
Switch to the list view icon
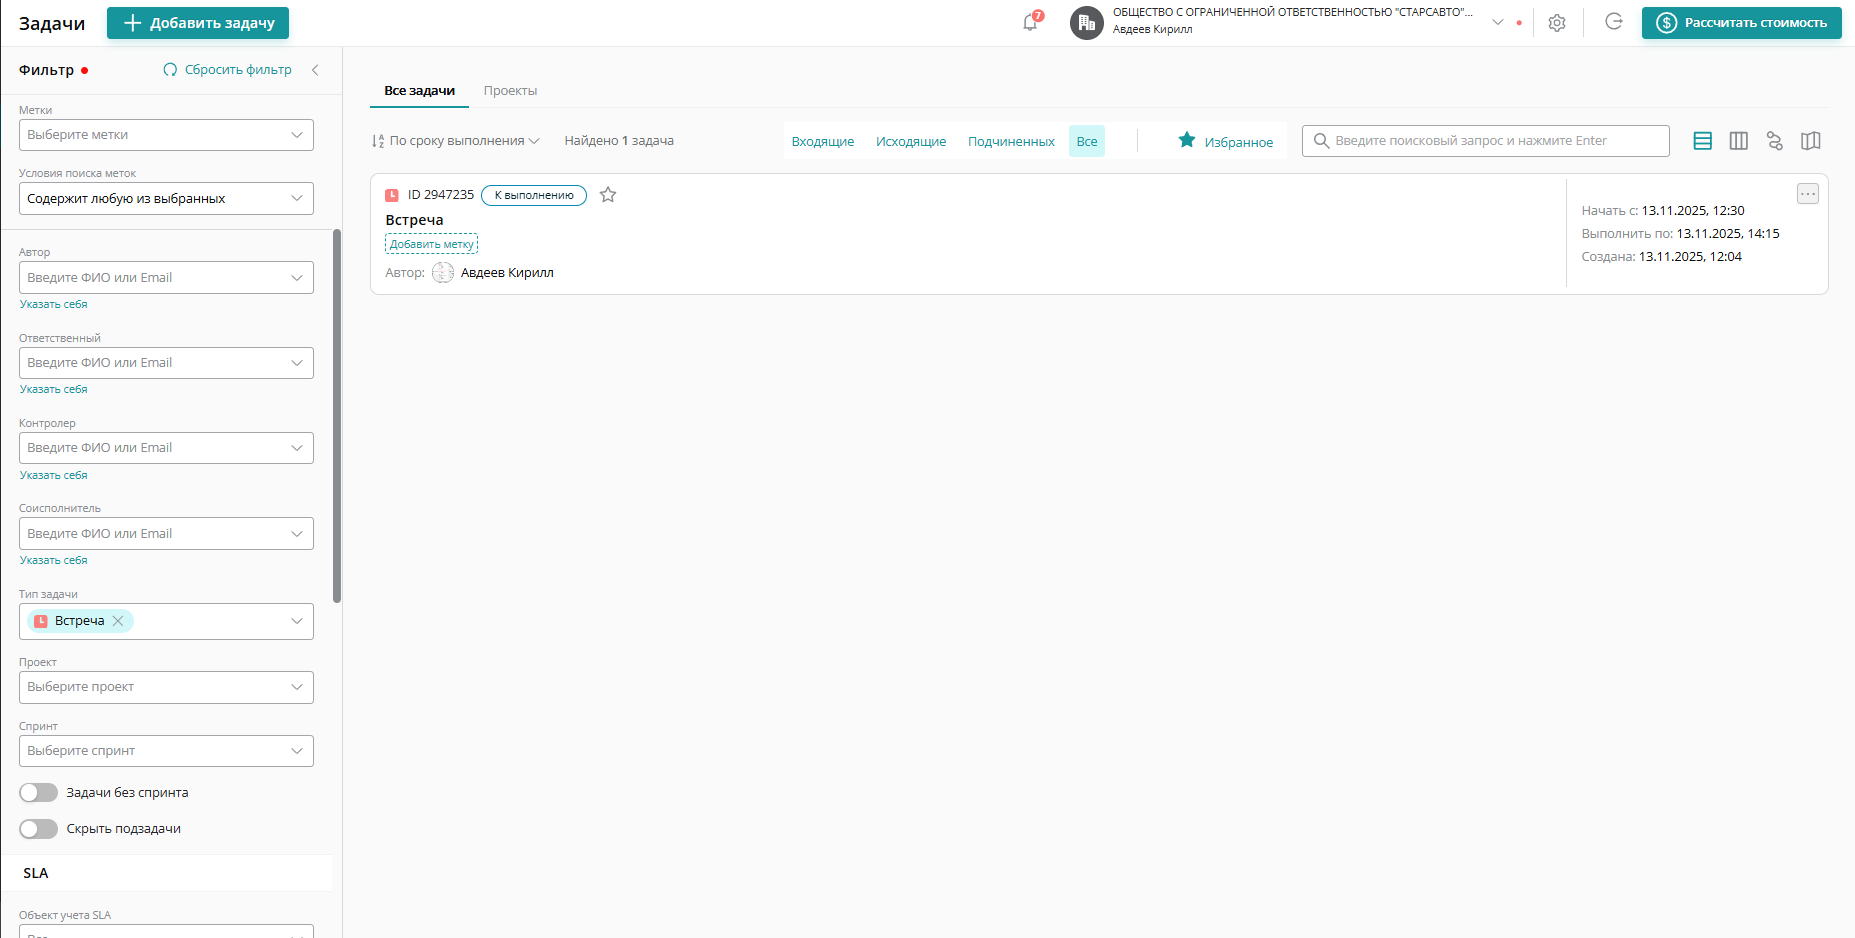coord(1703,141)
